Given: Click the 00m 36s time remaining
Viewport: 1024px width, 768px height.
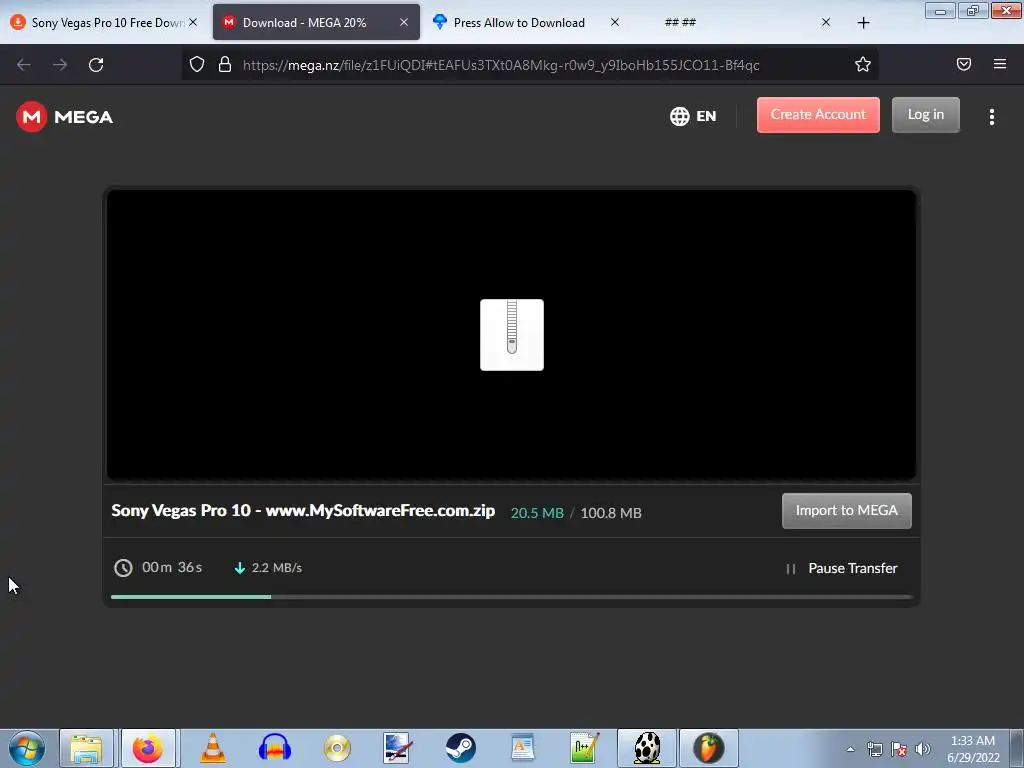Looking at the screenshot, I should coord(172,568).
